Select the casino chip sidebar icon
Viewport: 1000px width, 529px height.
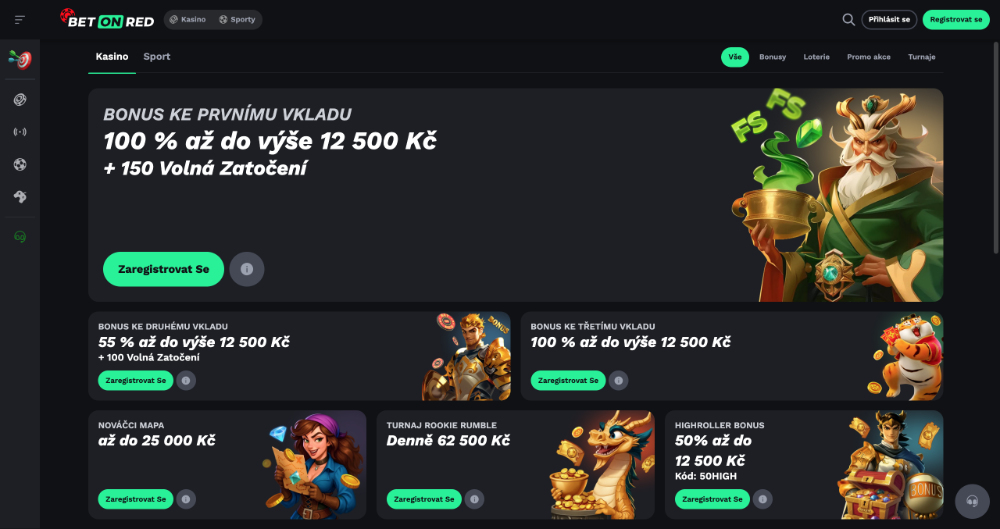click(x=20, y=100)
